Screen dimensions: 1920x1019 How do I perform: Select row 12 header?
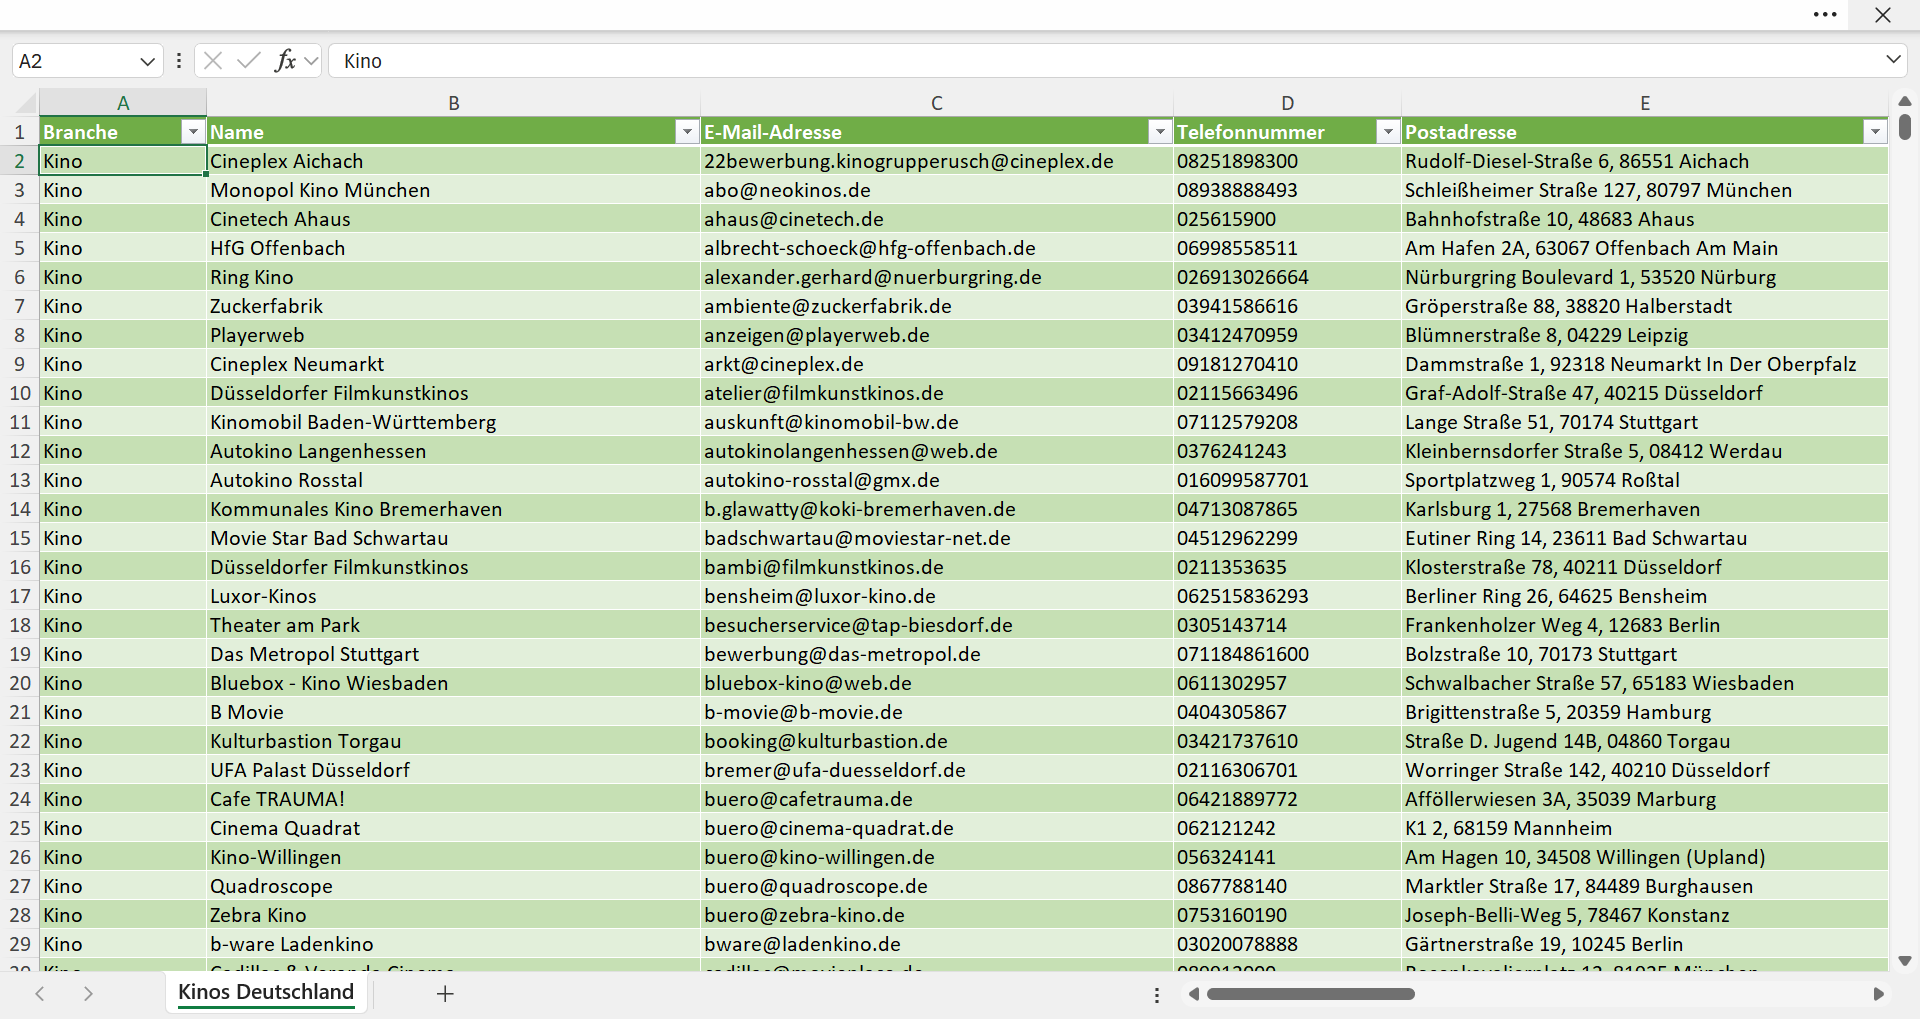(19, 451)
